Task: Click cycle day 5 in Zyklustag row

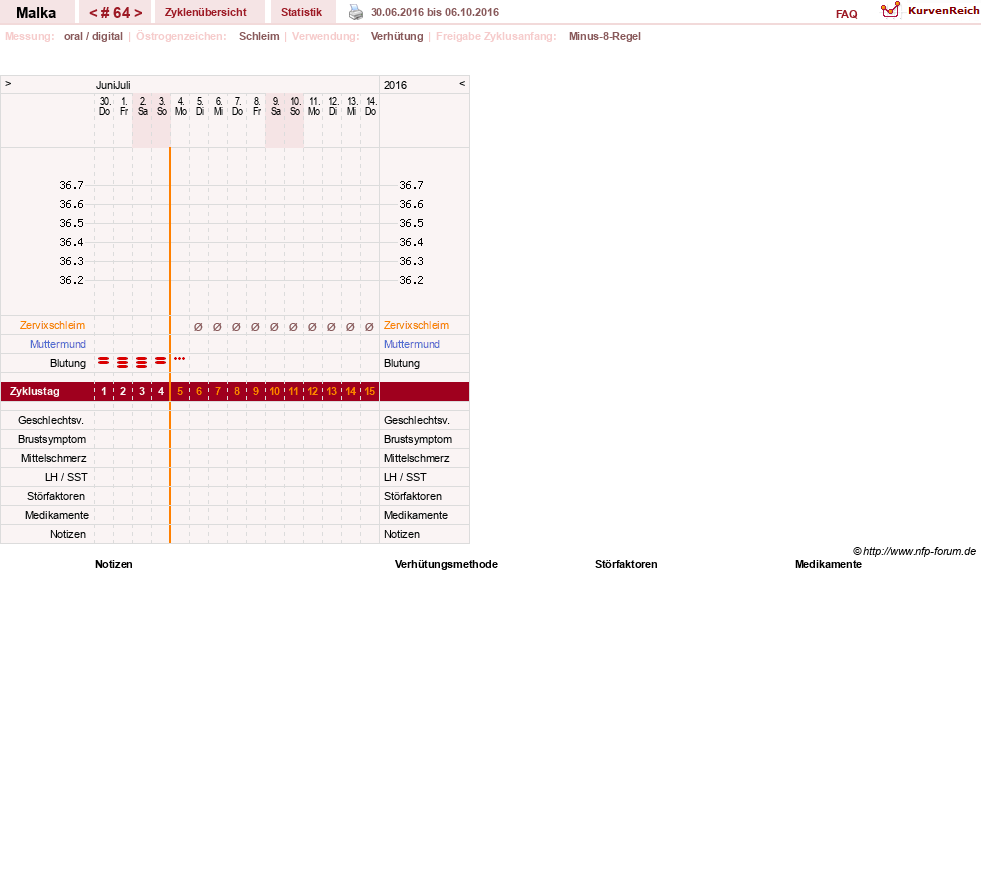Action: coord(180,392)
